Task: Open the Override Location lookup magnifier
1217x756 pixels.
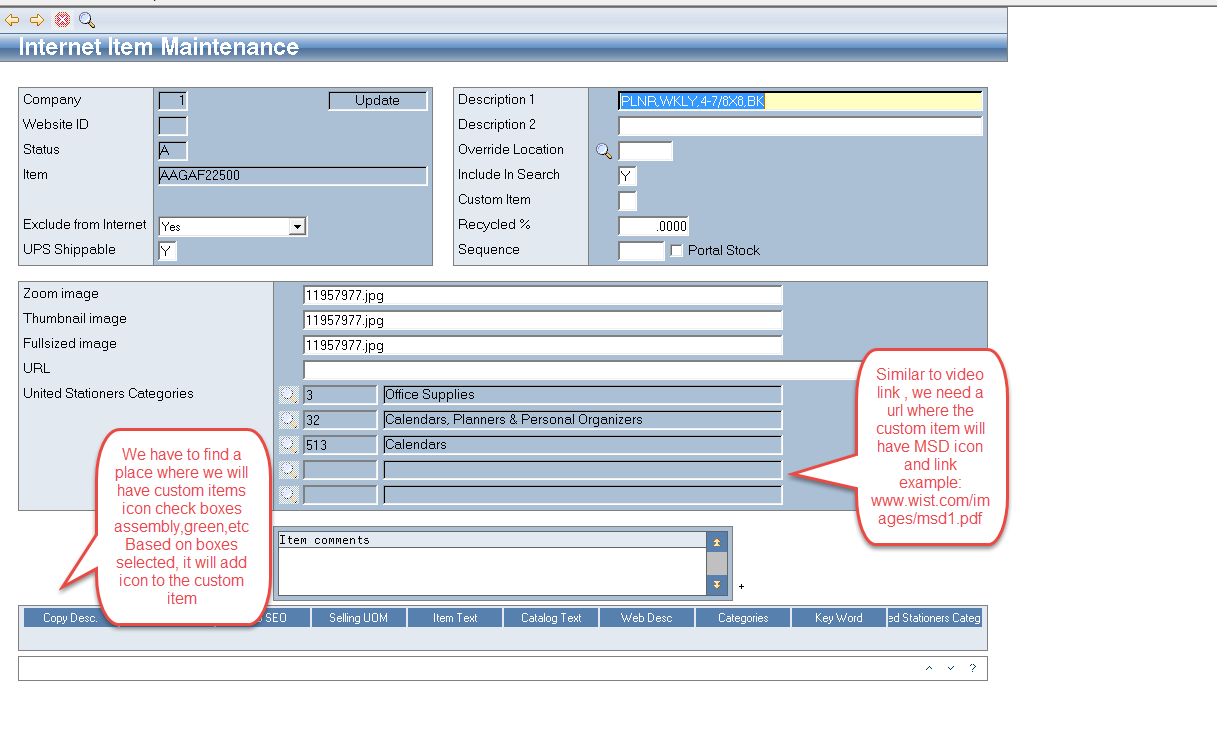Action: click(x=604, y=151)
